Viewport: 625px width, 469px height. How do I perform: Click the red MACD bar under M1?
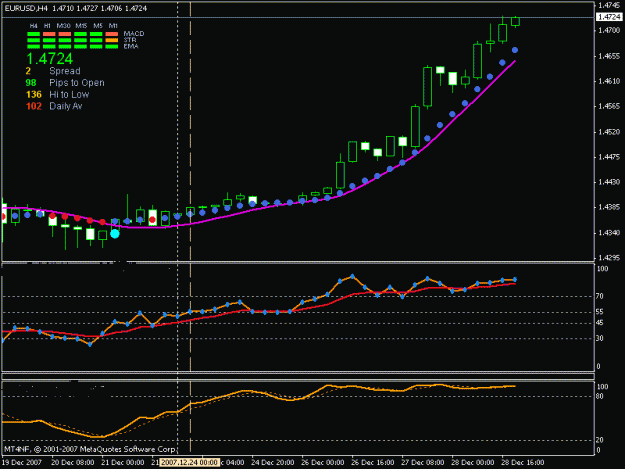(x=112, y=34)
